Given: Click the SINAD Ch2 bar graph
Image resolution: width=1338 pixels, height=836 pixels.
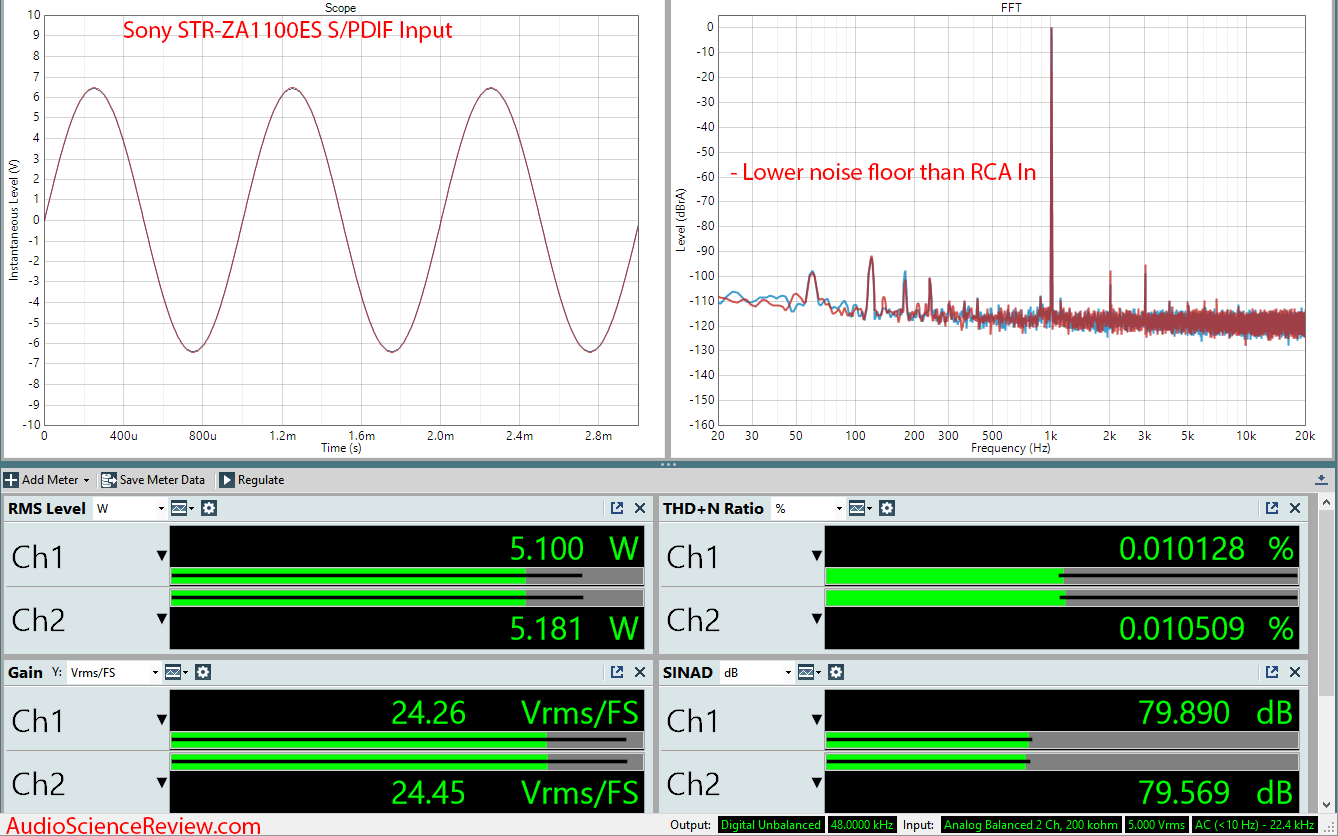Looking at the screenshot, I should point(1062,762).
